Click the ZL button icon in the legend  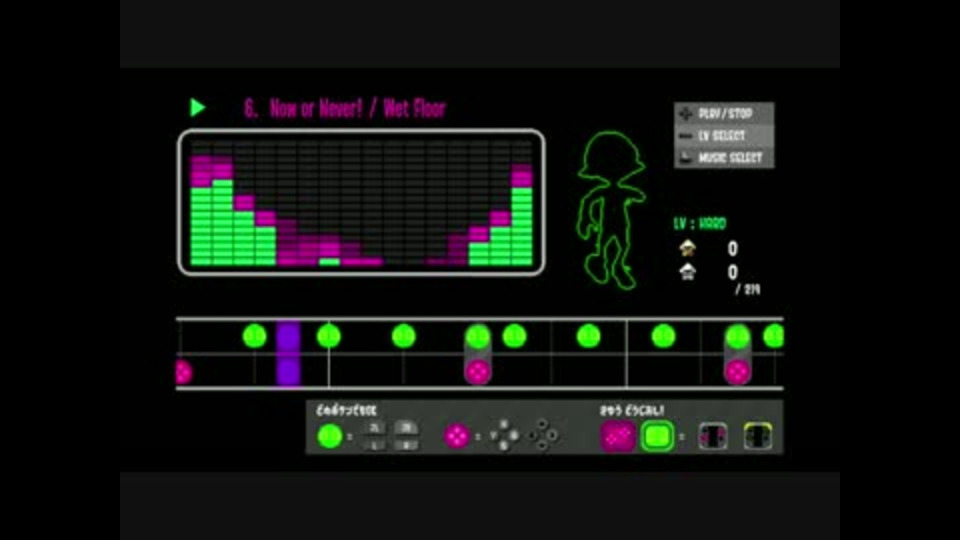pos(374,428)
